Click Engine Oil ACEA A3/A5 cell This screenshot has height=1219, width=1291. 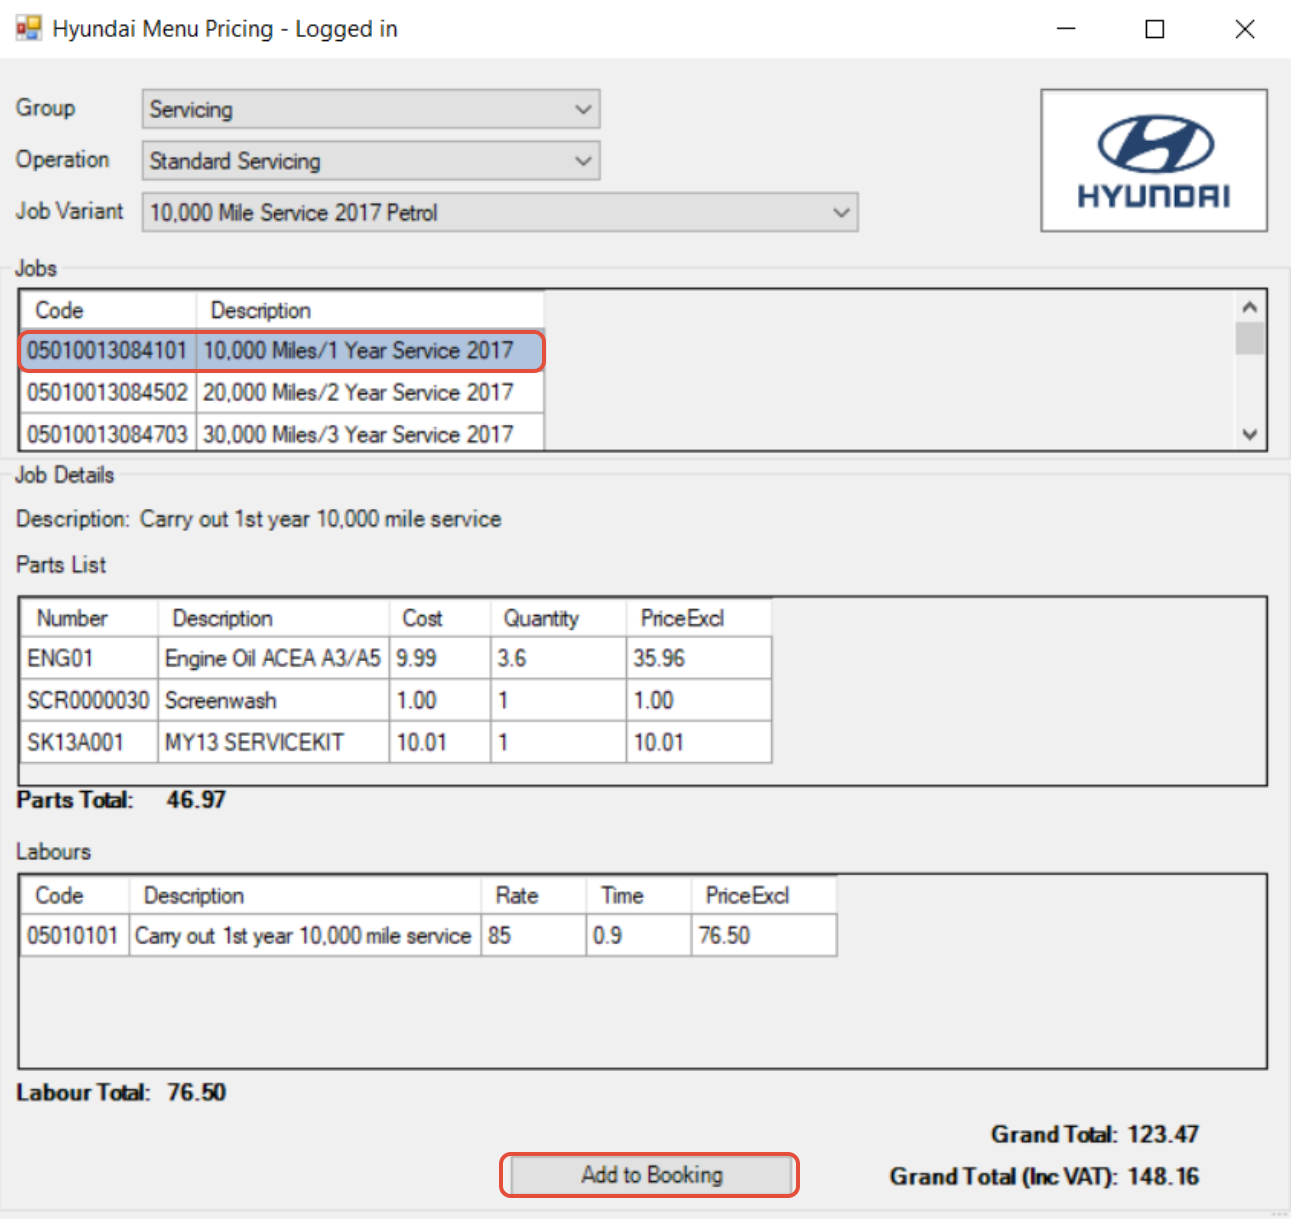click(273, 659)
